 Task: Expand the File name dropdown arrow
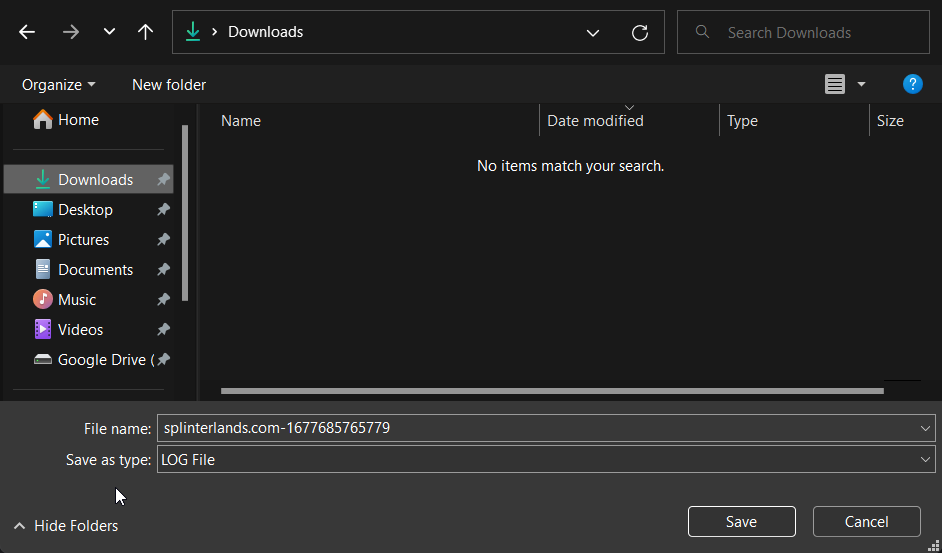point(925,429)
